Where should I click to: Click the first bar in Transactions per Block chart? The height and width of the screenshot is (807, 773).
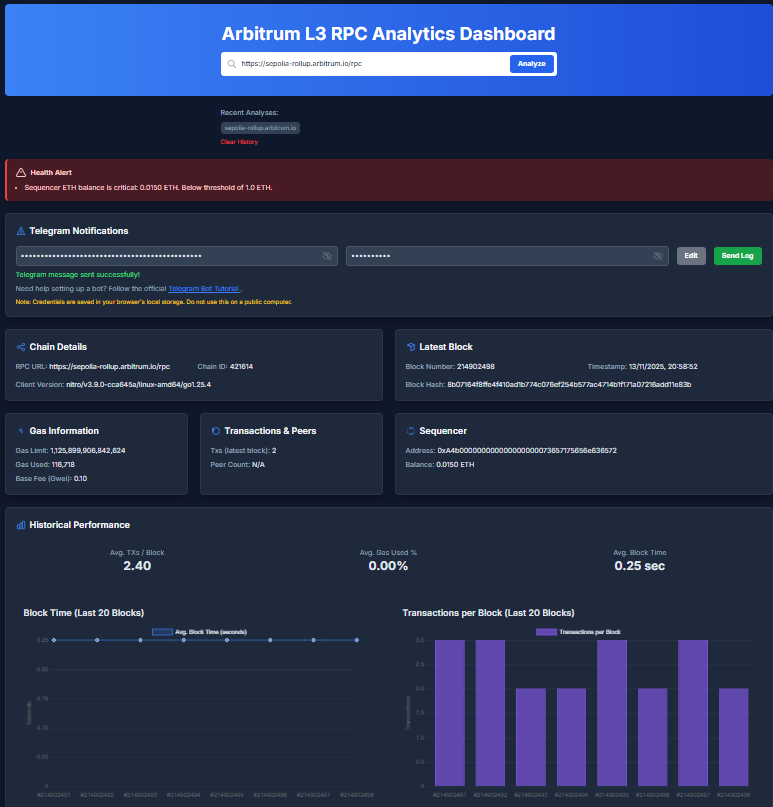(x=450, y=713)
